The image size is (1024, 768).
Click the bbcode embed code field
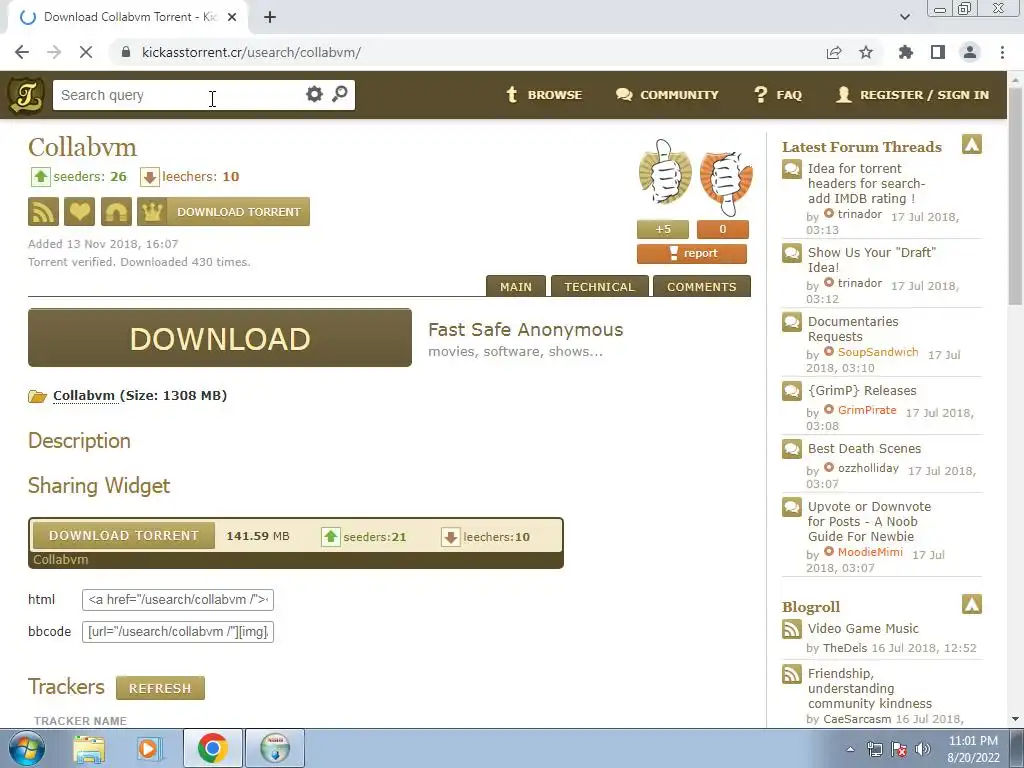(178, 632)
